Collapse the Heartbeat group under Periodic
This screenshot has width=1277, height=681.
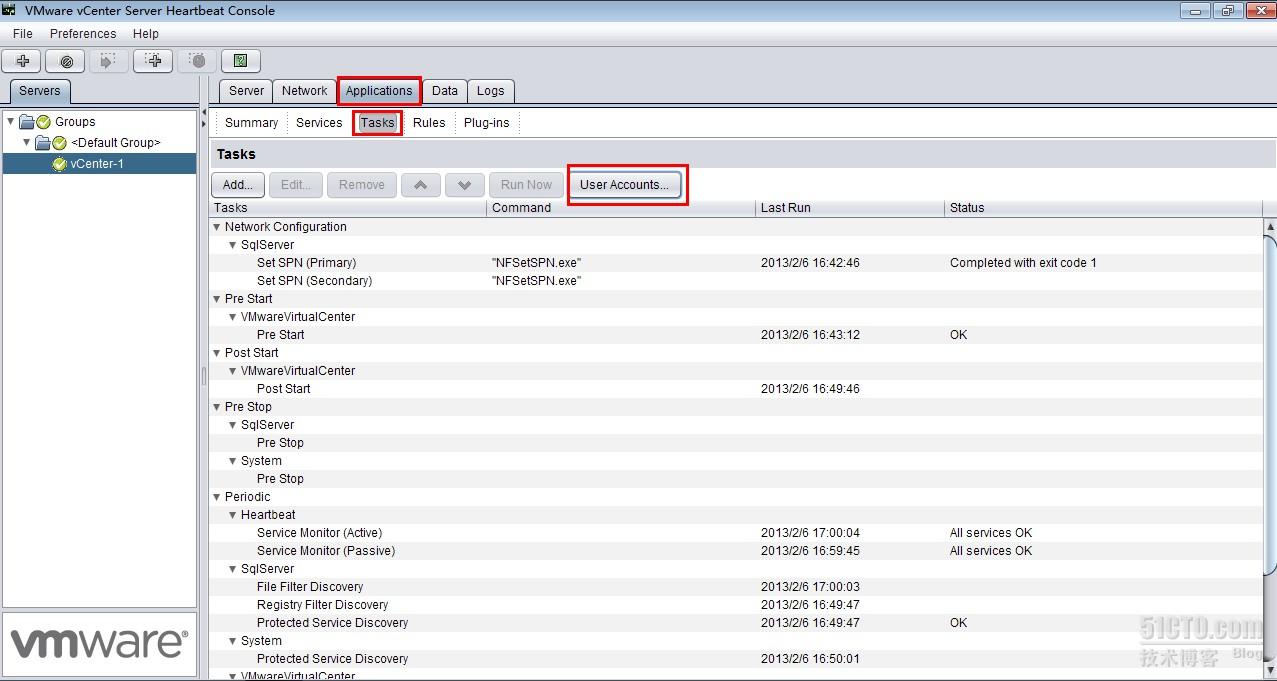(233, 515)
